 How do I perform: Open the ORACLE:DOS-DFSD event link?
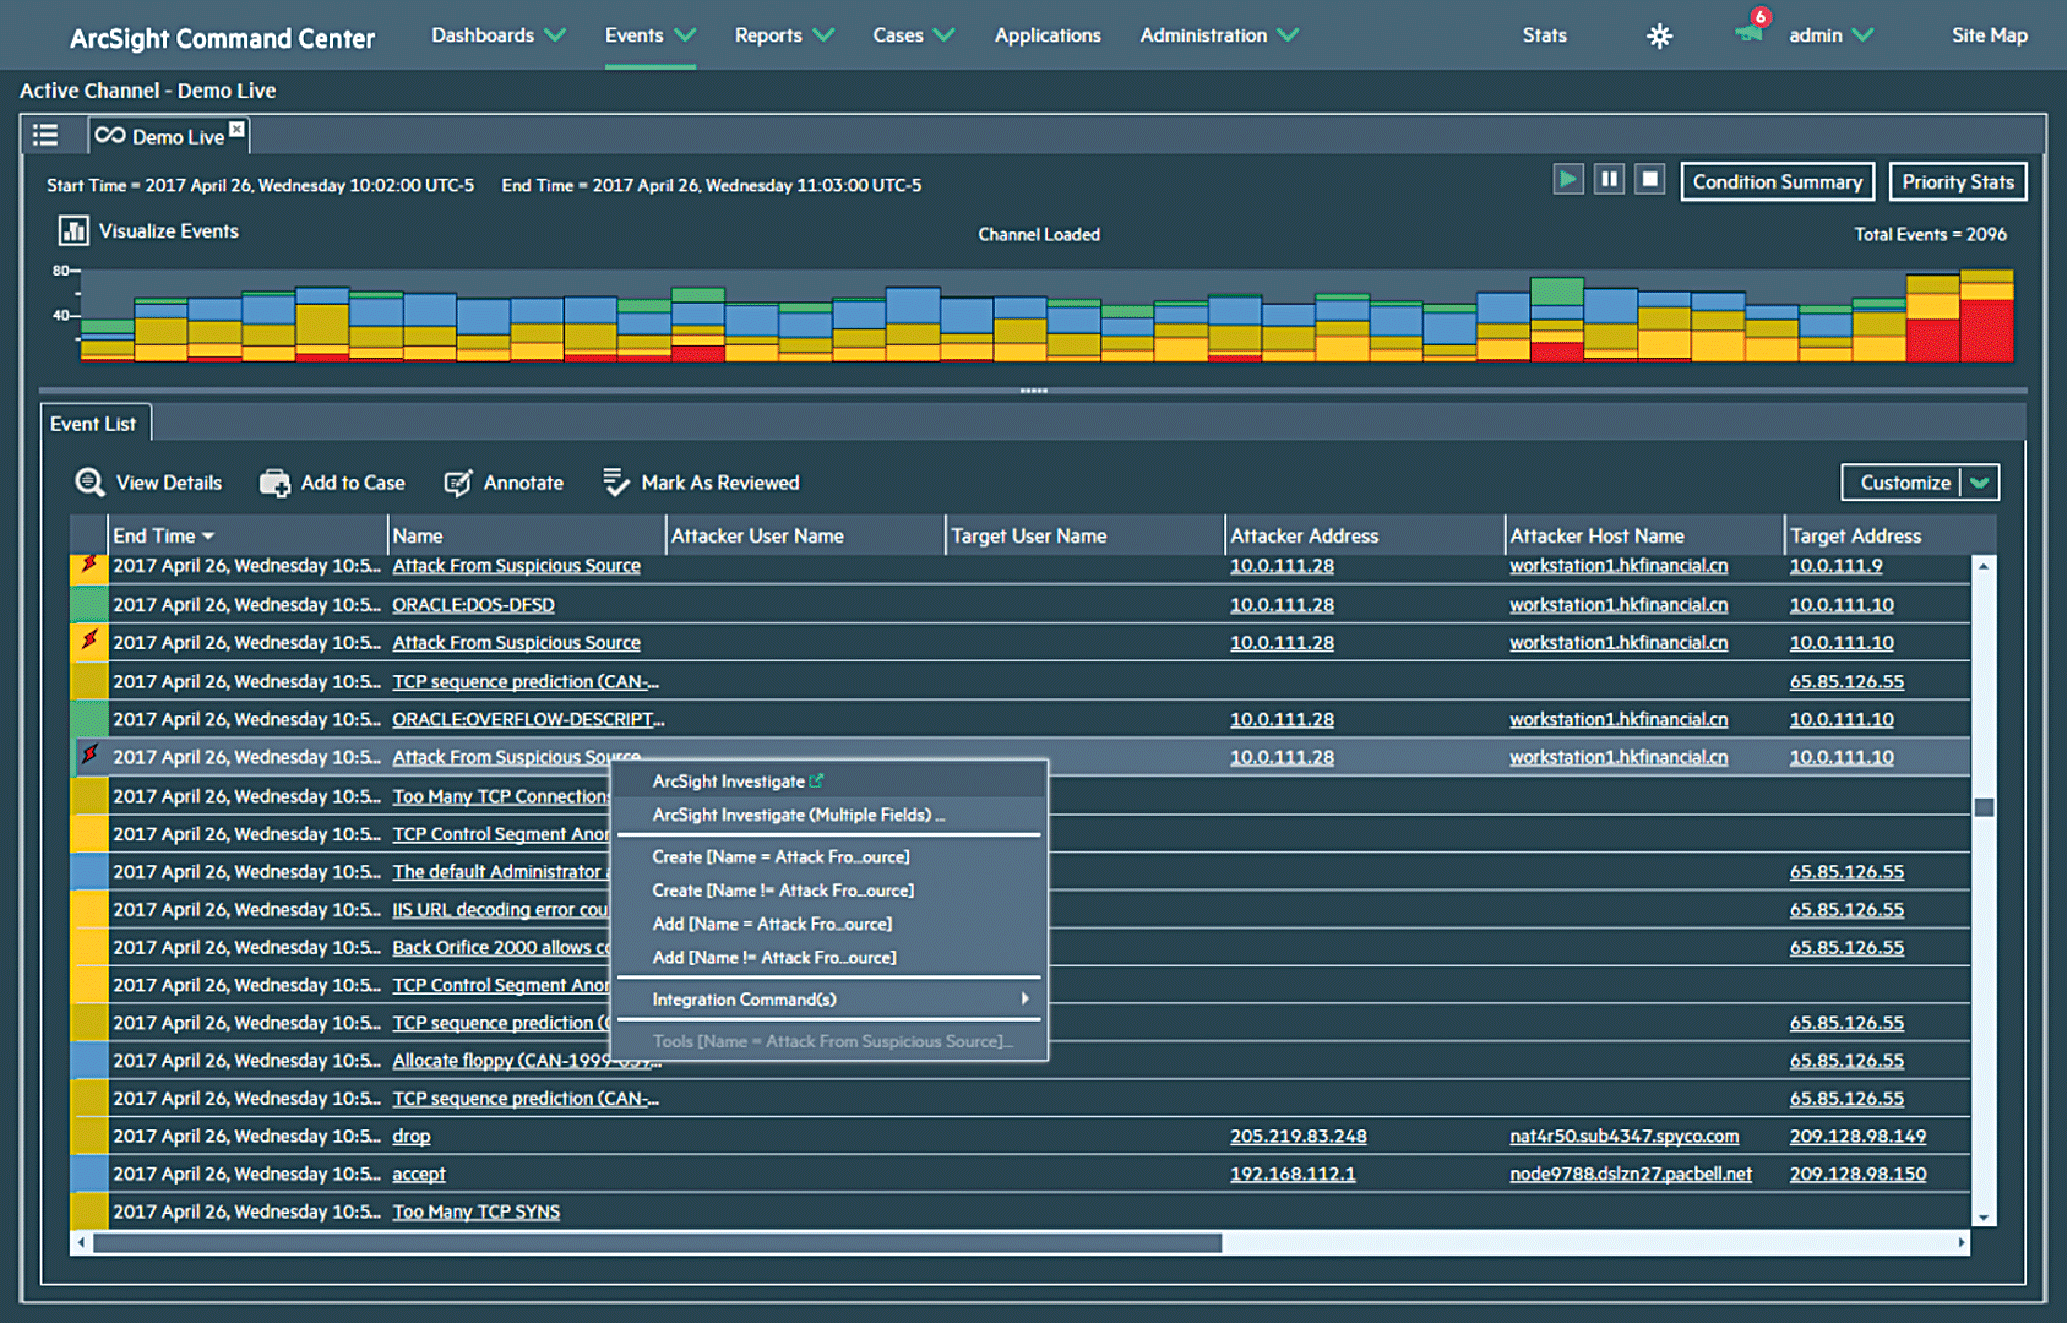coord(473,605)
